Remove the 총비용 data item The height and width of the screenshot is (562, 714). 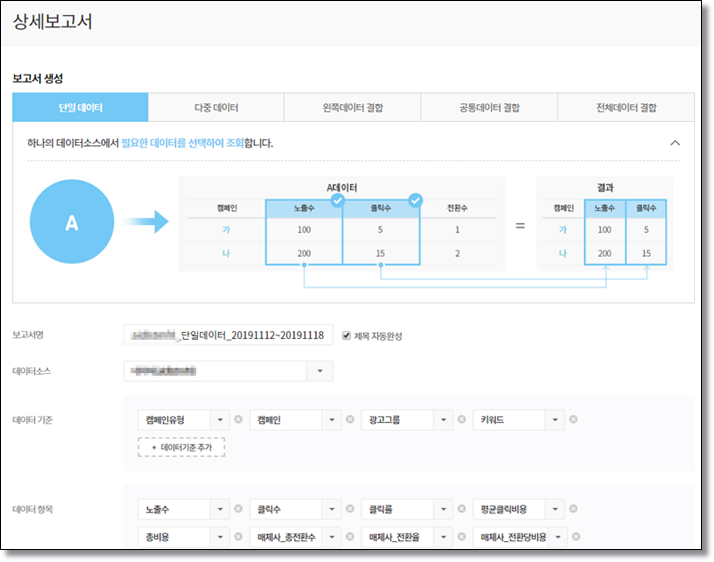click(x=238, y=537)
